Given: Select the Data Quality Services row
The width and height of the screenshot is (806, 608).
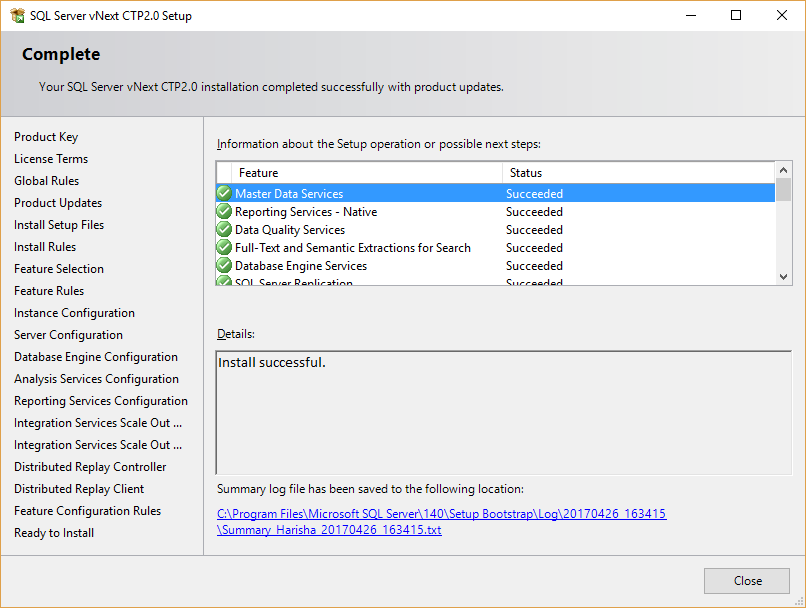Looking at the screenshot, I should pyautogui.click(x=496, y=229).
